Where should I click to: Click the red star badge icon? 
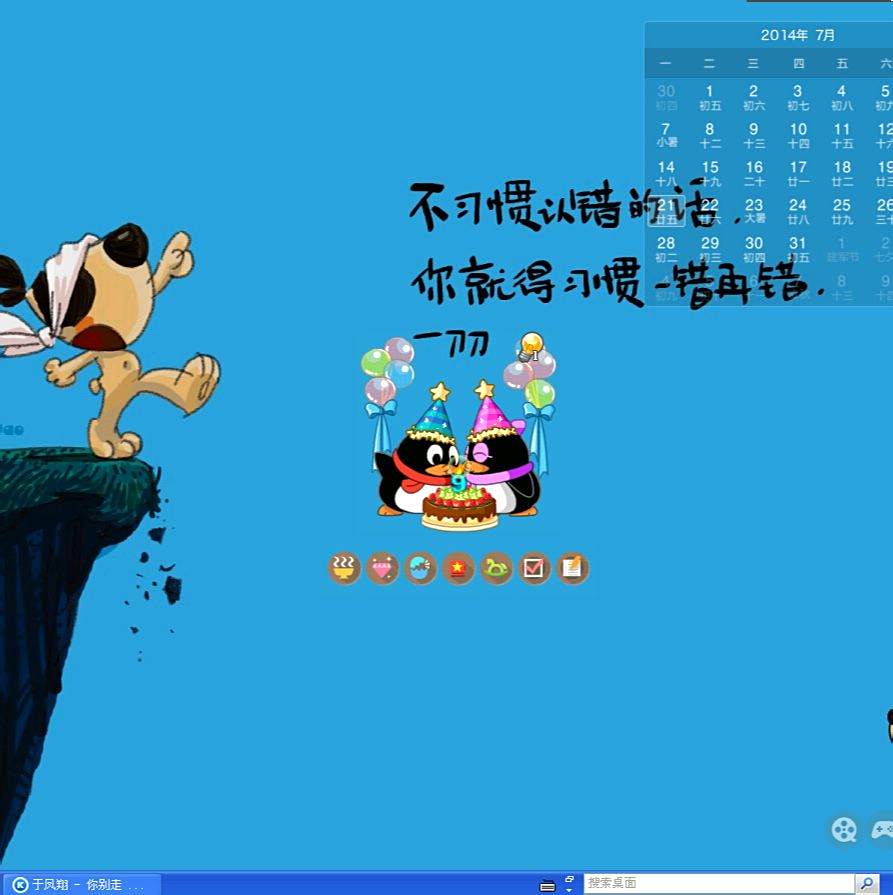coord(458,569)
